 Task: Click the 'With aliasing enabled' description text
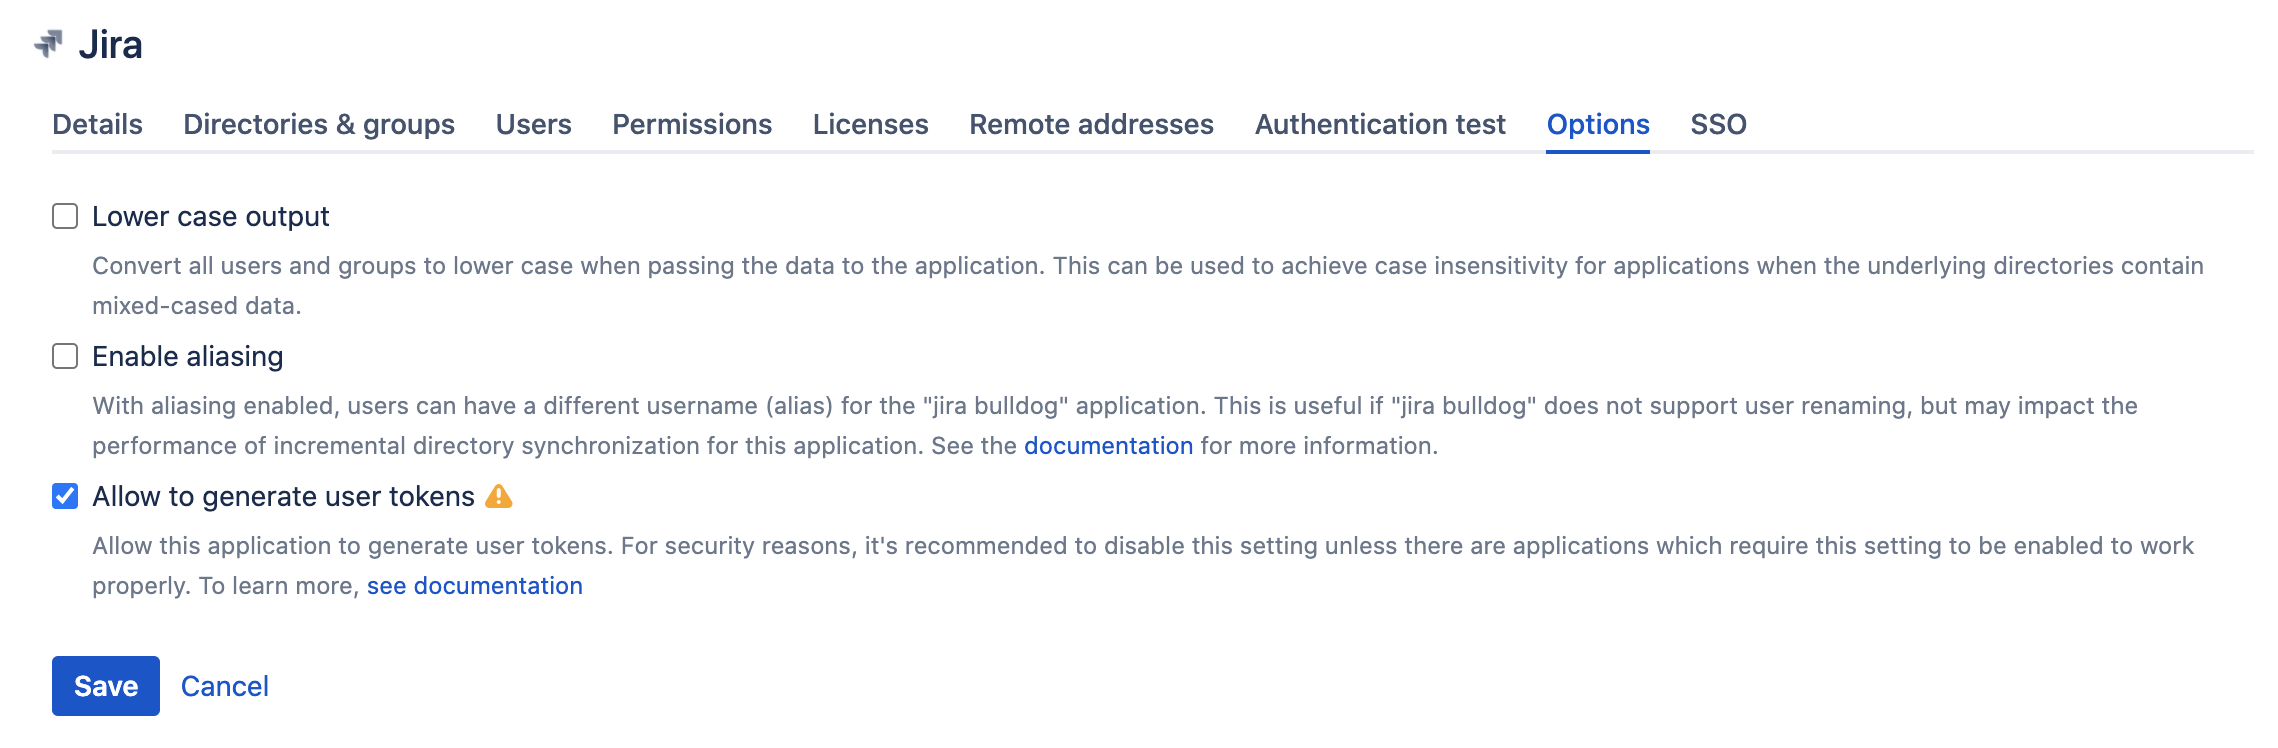pyautogui.click(x=1115, y=426)
